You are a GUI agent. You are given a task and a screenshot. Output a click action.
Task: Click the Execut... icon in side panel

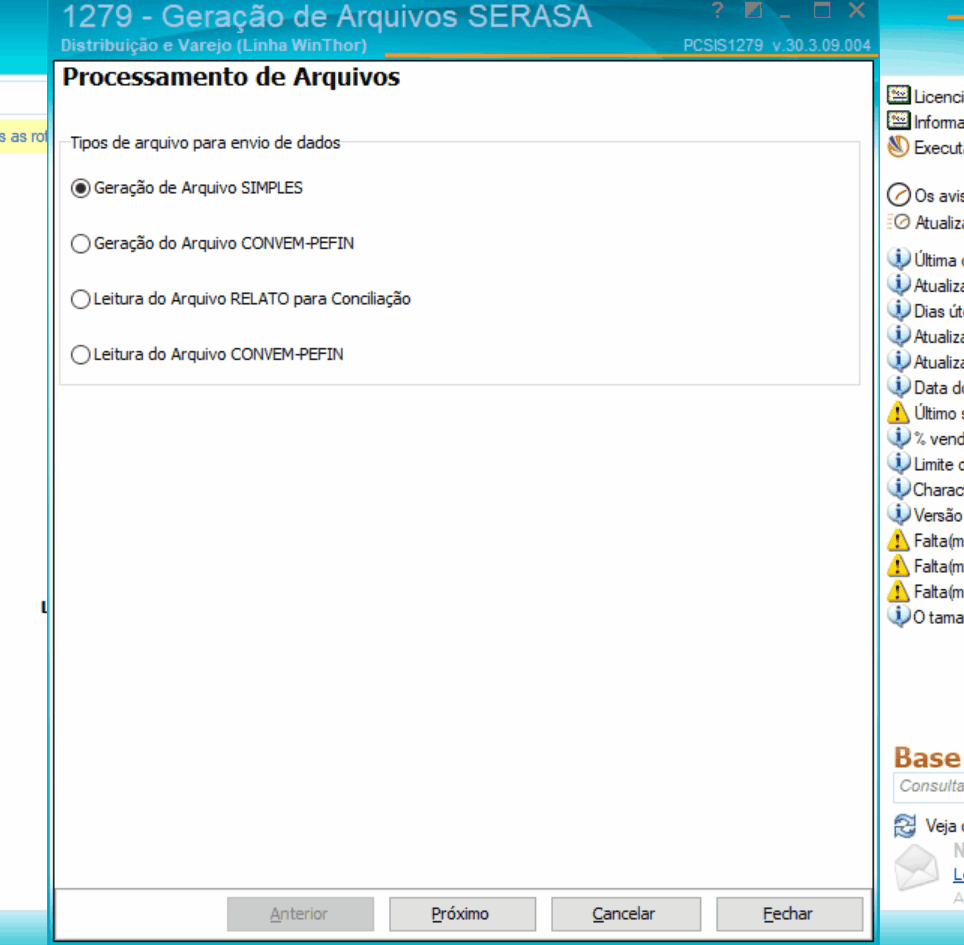point(898,146)
